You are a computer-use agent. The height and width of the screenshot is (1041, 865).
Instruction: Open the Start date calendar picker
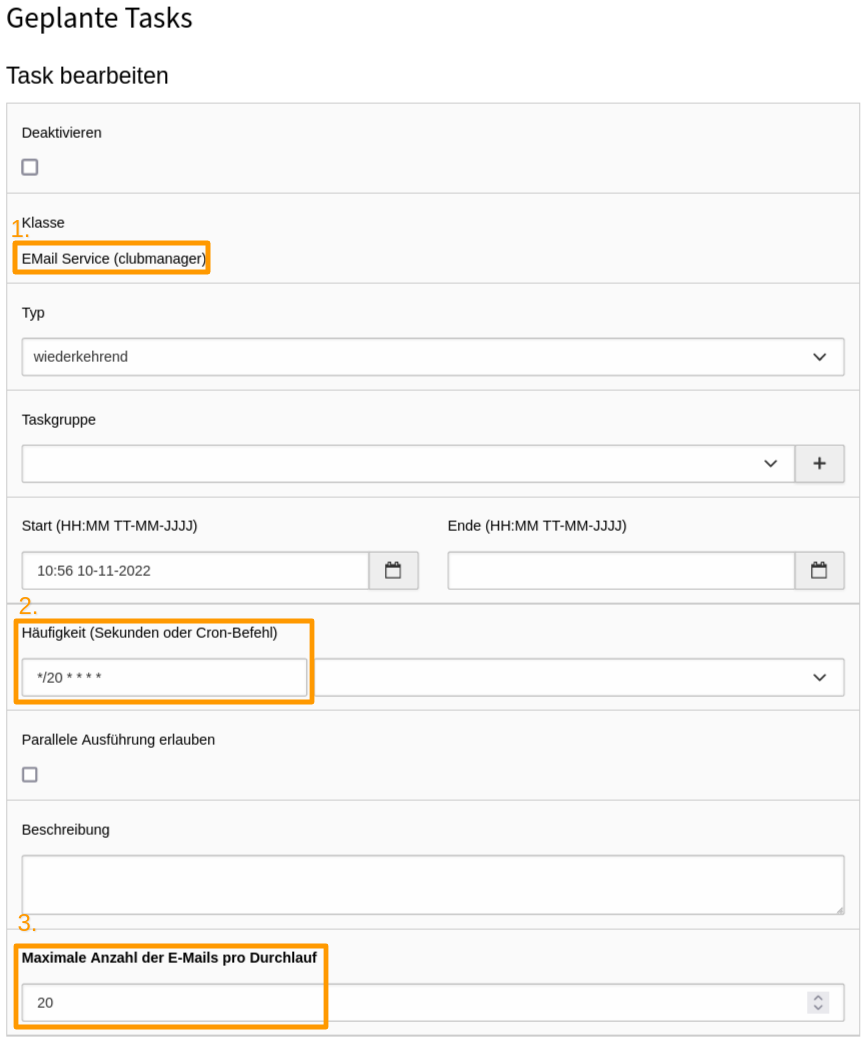click(x=393, y=570)
